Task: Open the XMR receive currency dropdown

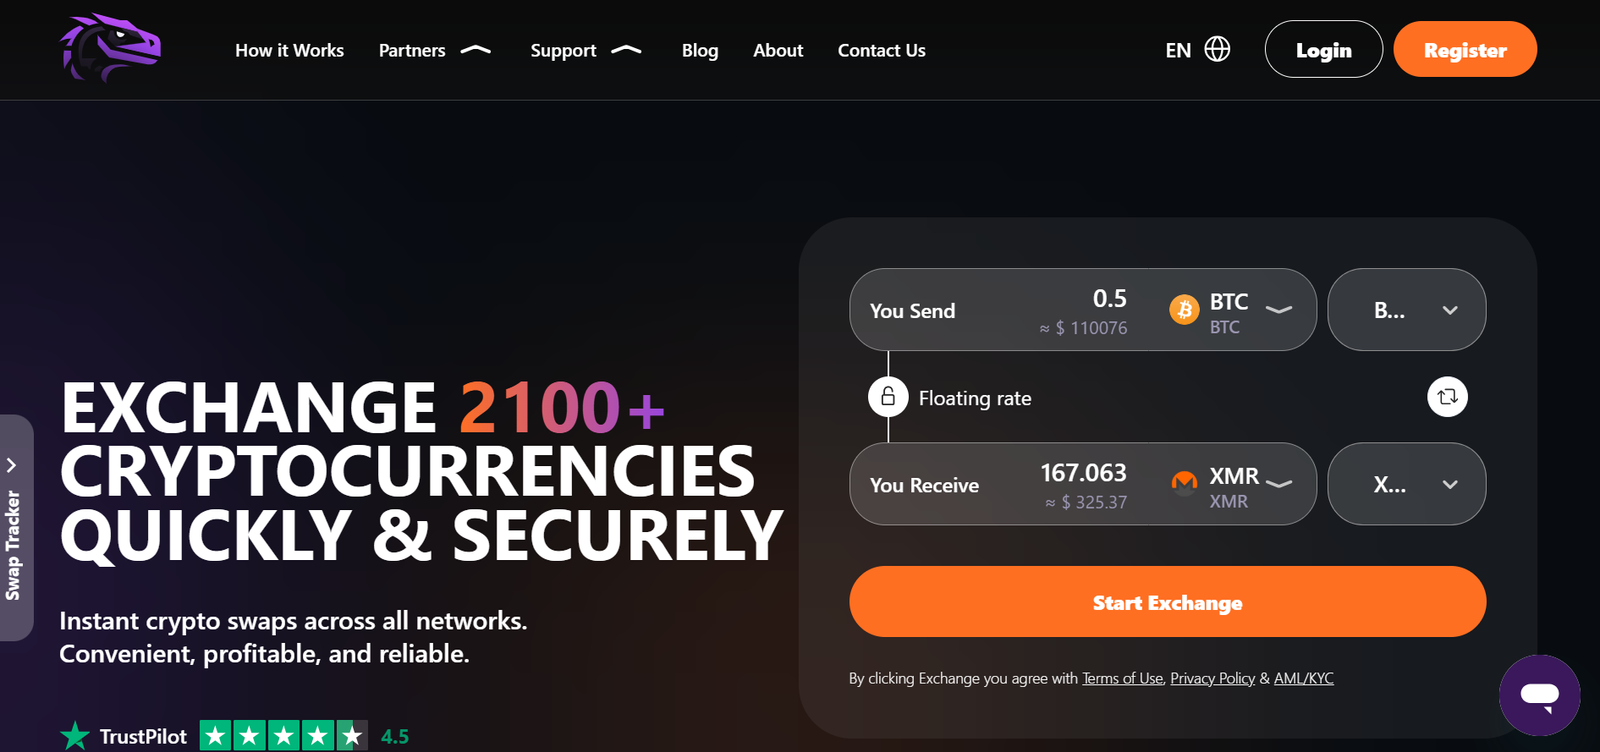Action: pyautogui.click(x=1278, y=484)
